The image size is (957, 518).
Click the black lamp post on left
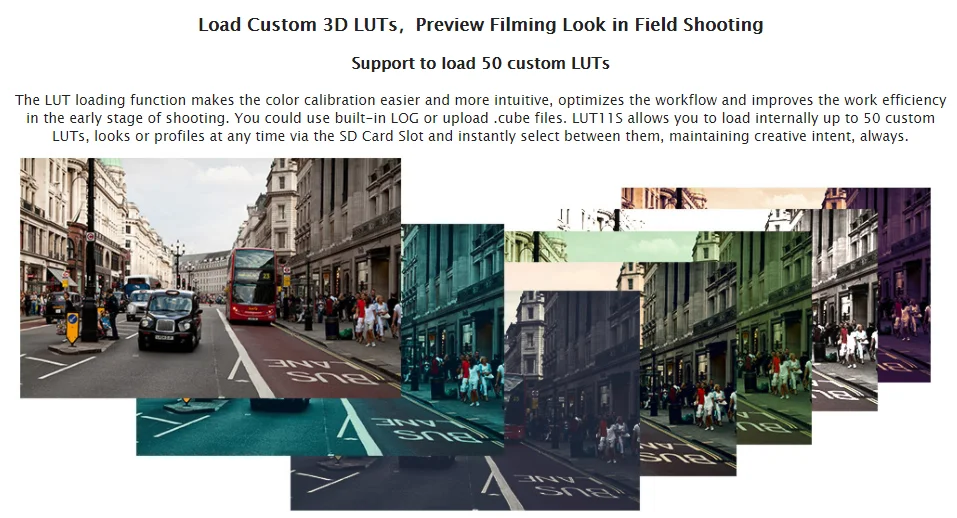pos(90,250)
